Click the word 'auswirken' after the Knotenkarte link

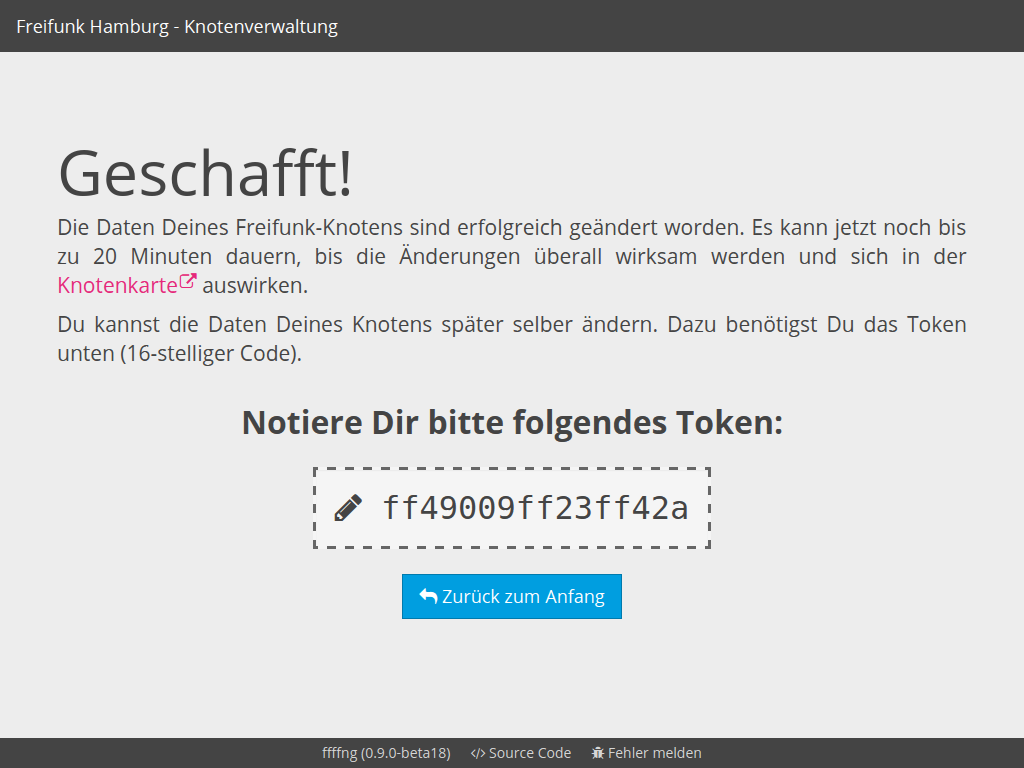(255, 285)
